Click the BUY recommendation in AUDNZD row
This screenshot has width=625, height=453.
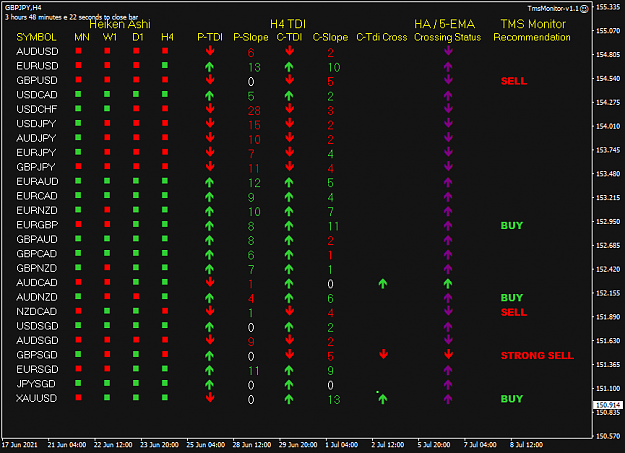[512, 297]
